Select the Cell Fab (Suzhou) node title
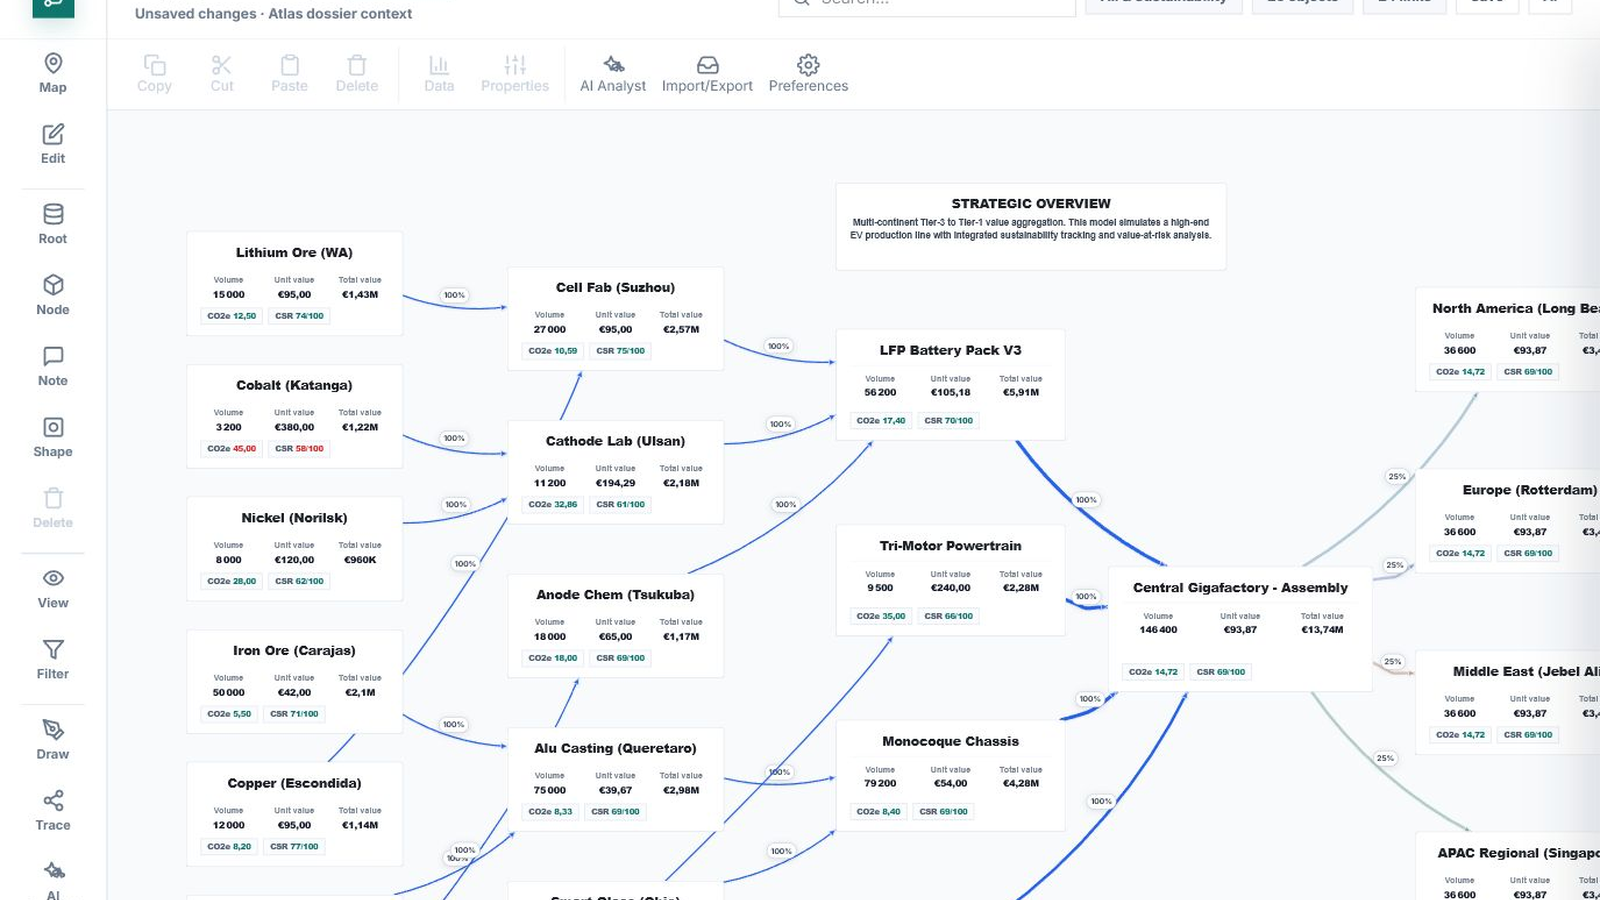 pos(615,288)
